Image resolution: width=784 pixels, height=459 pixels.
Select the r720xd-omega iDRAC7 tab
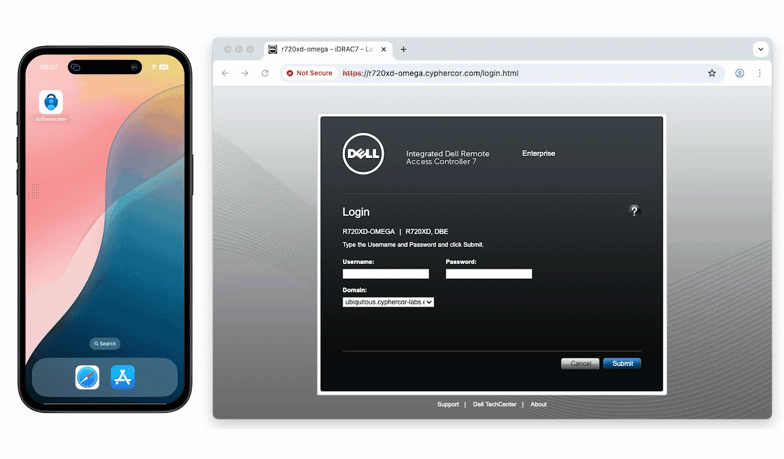pyautogui.click(x=328, y=49)
